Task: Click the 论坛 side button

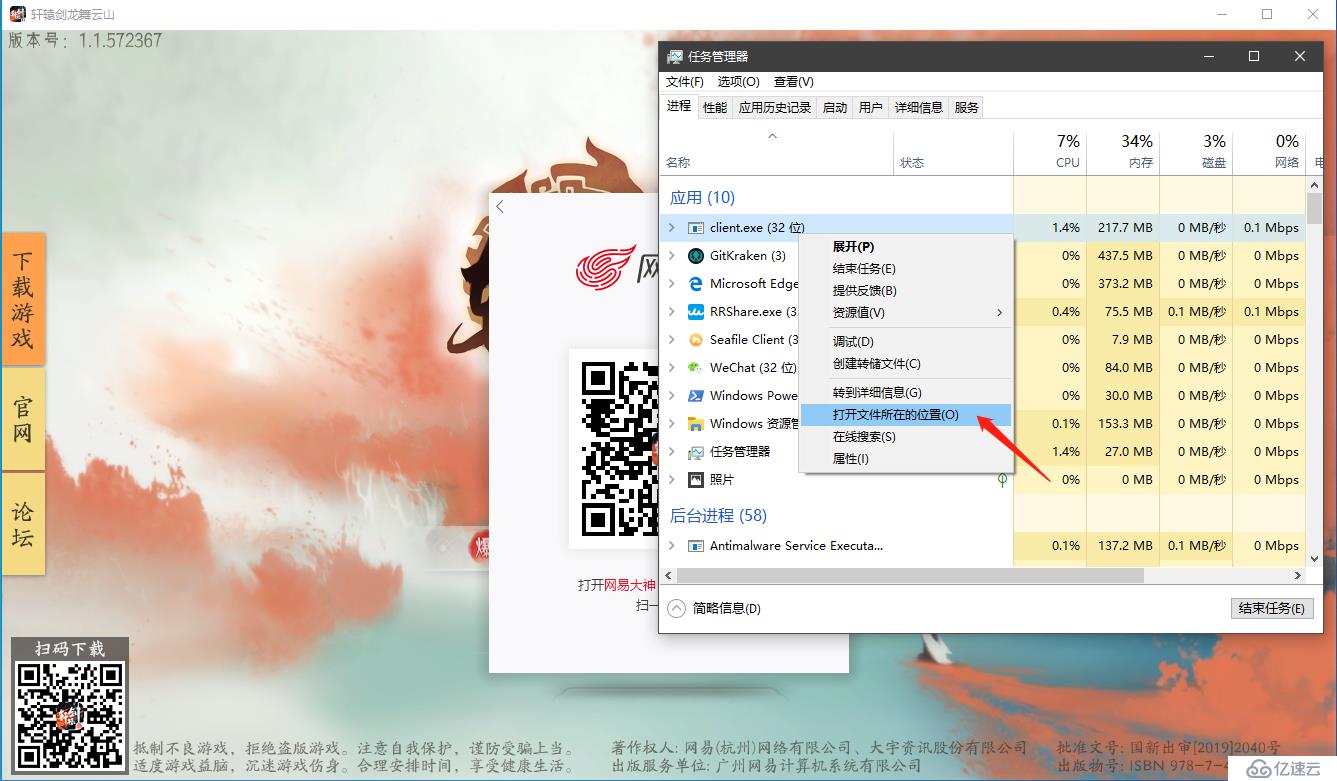Action: tap(23, 524)
